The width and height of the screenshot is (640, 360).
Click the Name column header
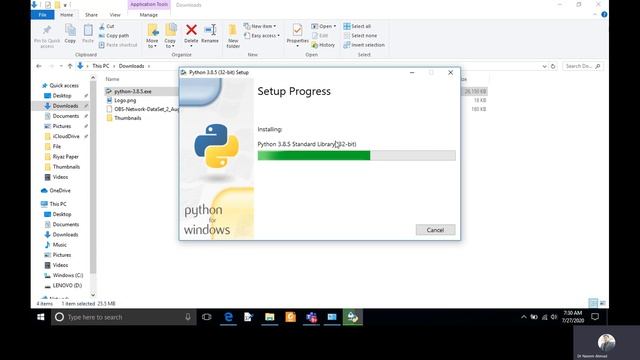tap(113, 79)
